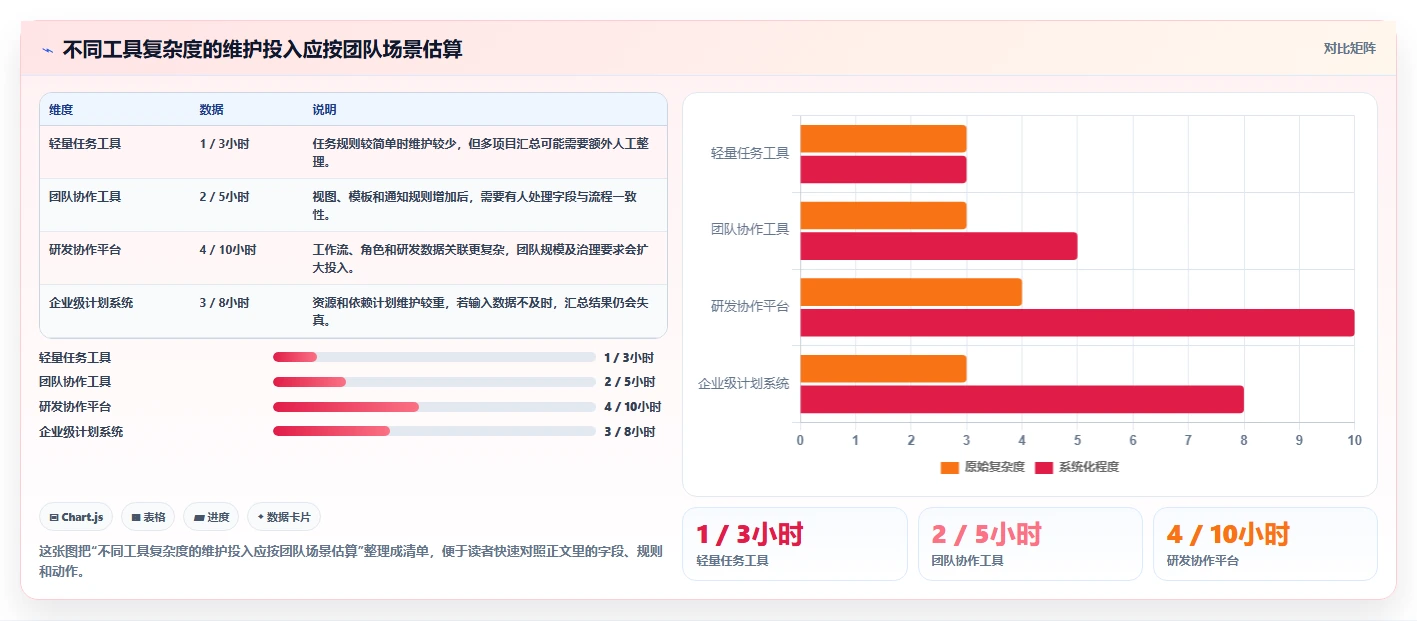This screenshot has width=1417, height=621.
Task: Click the orange 企业级计划系统 chart bar
Action: (x=883, y=368)
